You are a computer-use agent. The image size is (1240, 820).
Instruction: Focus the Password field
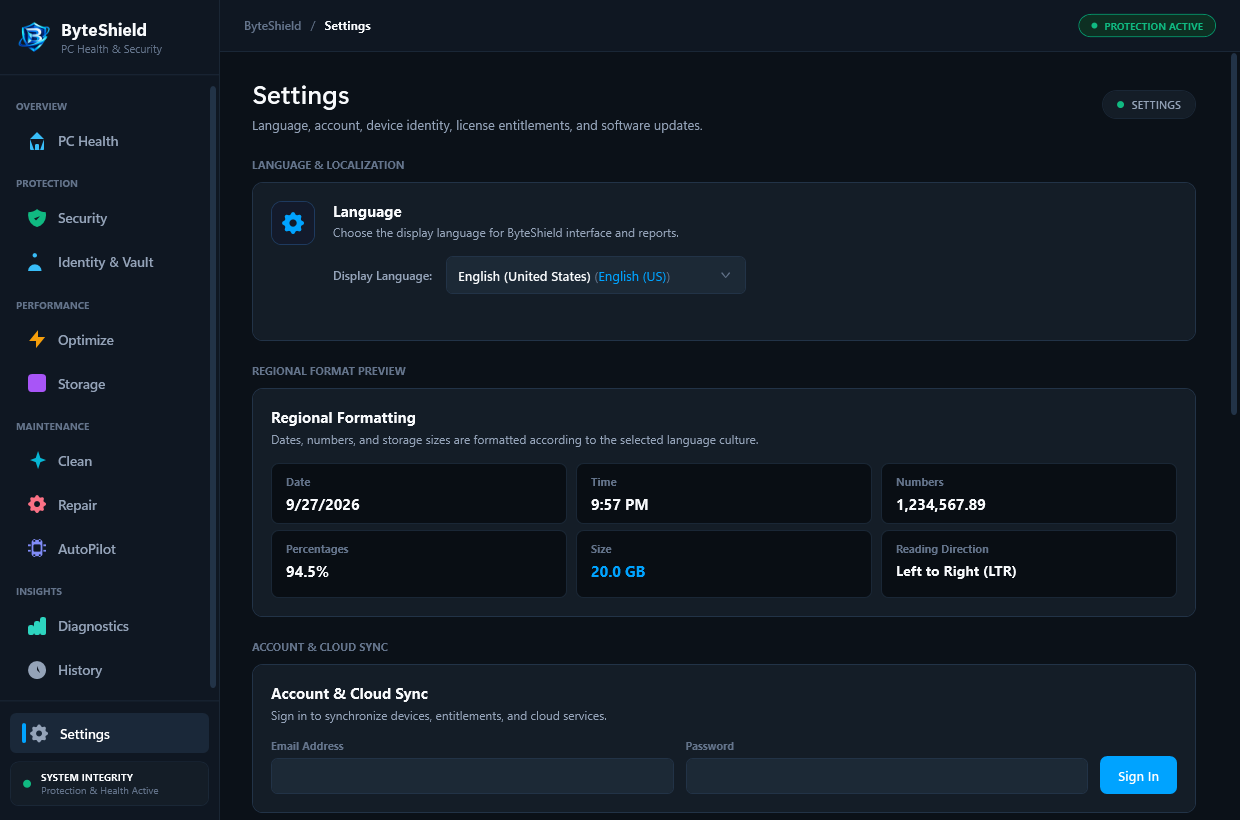tap(886, 776)
